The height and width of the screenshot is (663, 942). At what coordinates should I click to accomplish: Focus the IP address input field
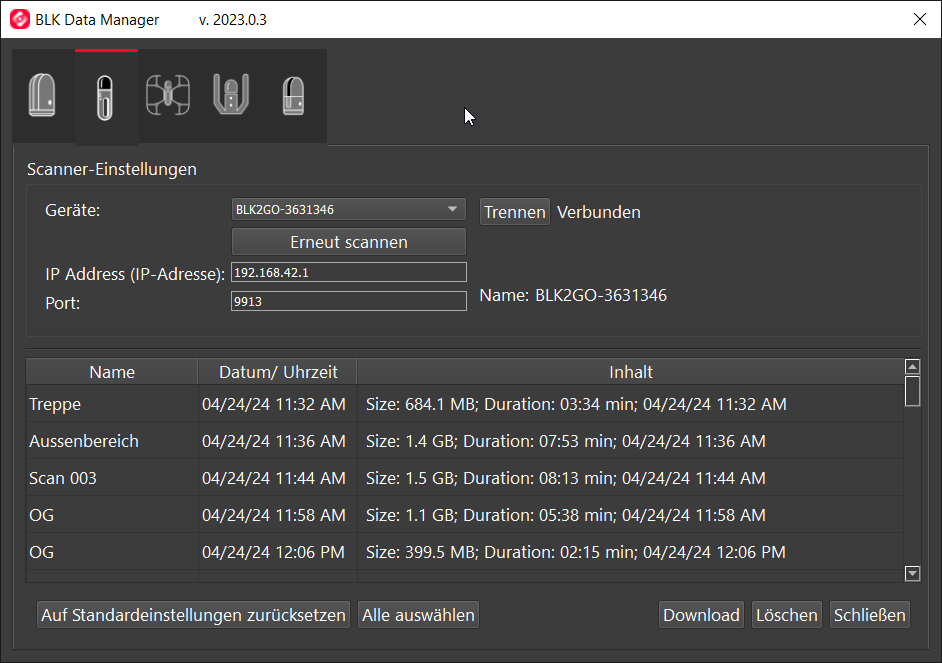pyautogui.click(x=348, y=272)
